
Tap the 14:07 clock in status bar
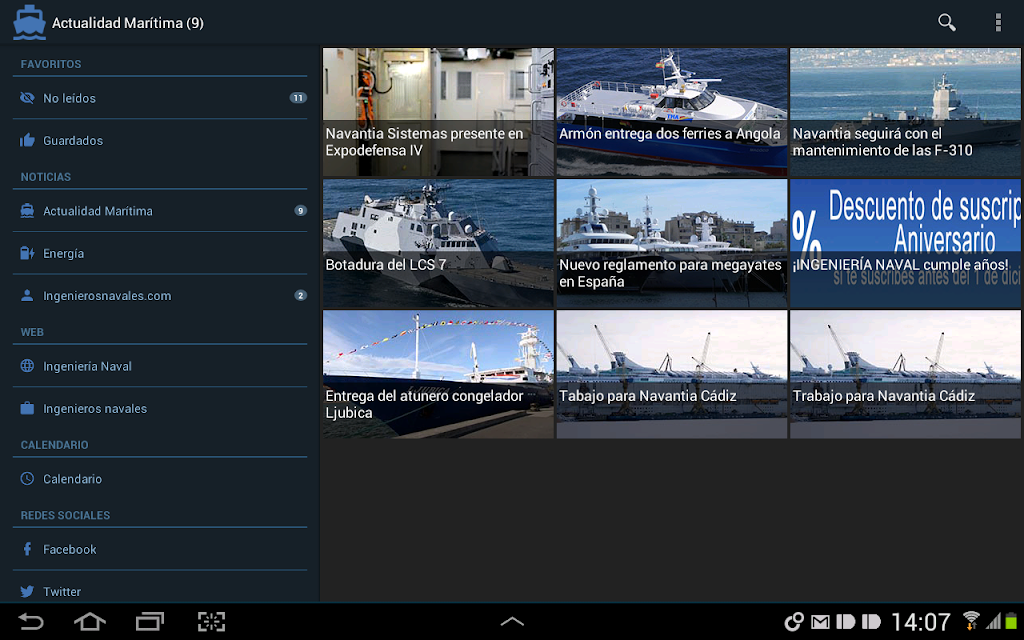point(921,622)
